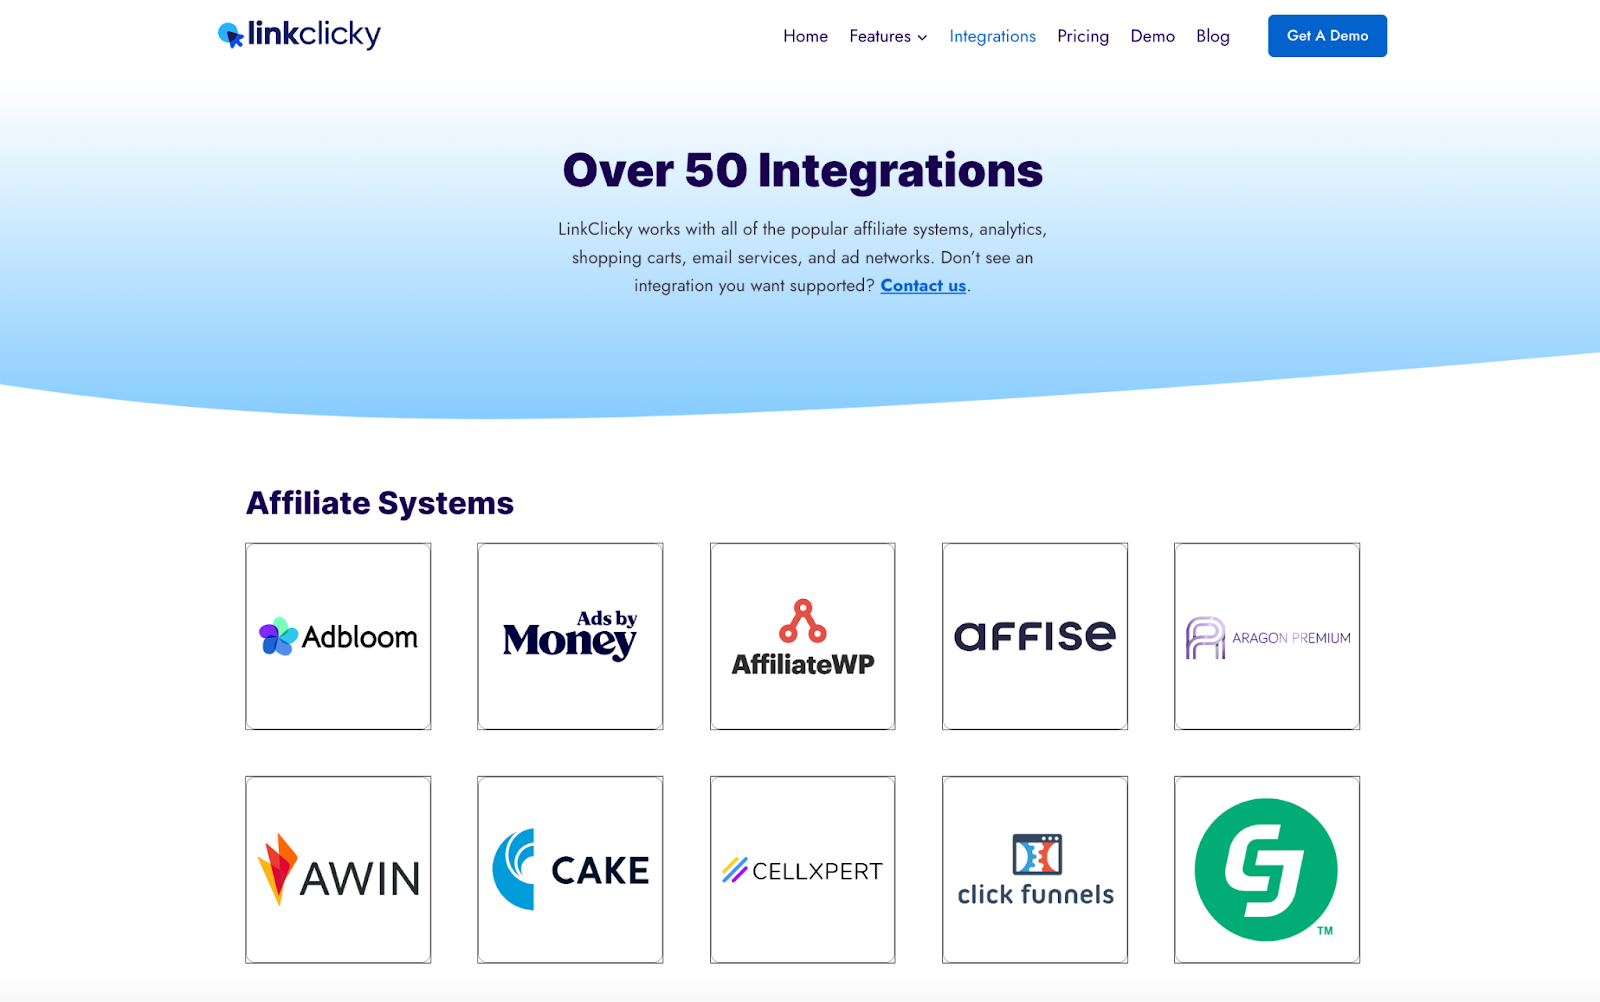The width and height of the screenshot is (1600, 1002).
Task: Choose the AffiliateWP integration card
Action: click(x=802, y=636)
